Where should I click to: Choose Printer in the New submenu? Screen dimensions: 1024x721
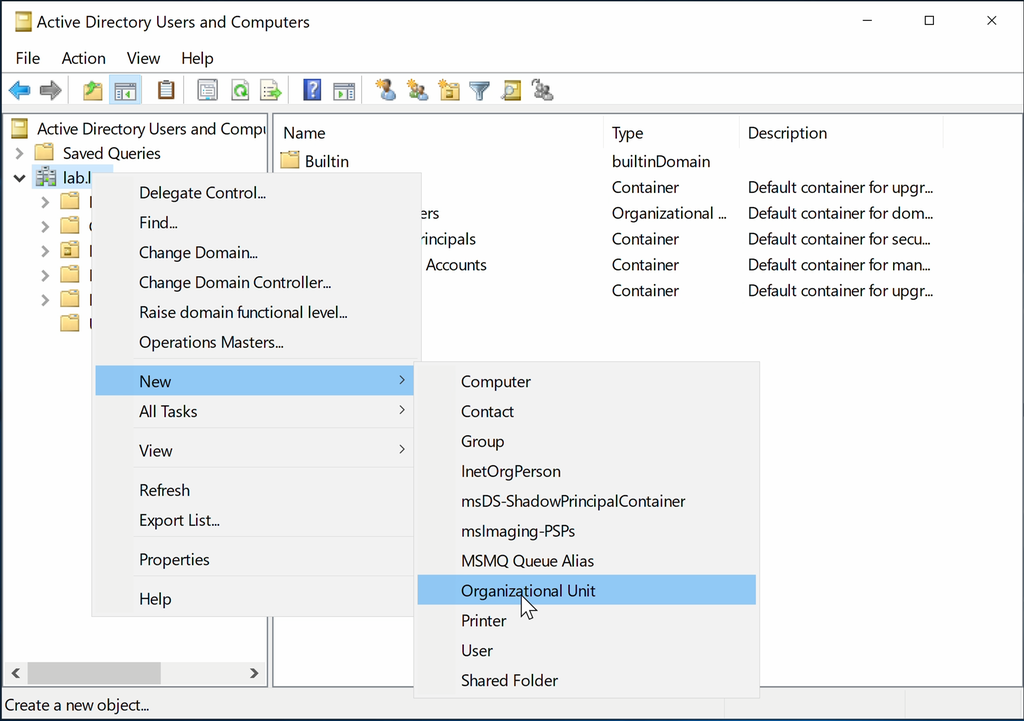tap(483, 620)
